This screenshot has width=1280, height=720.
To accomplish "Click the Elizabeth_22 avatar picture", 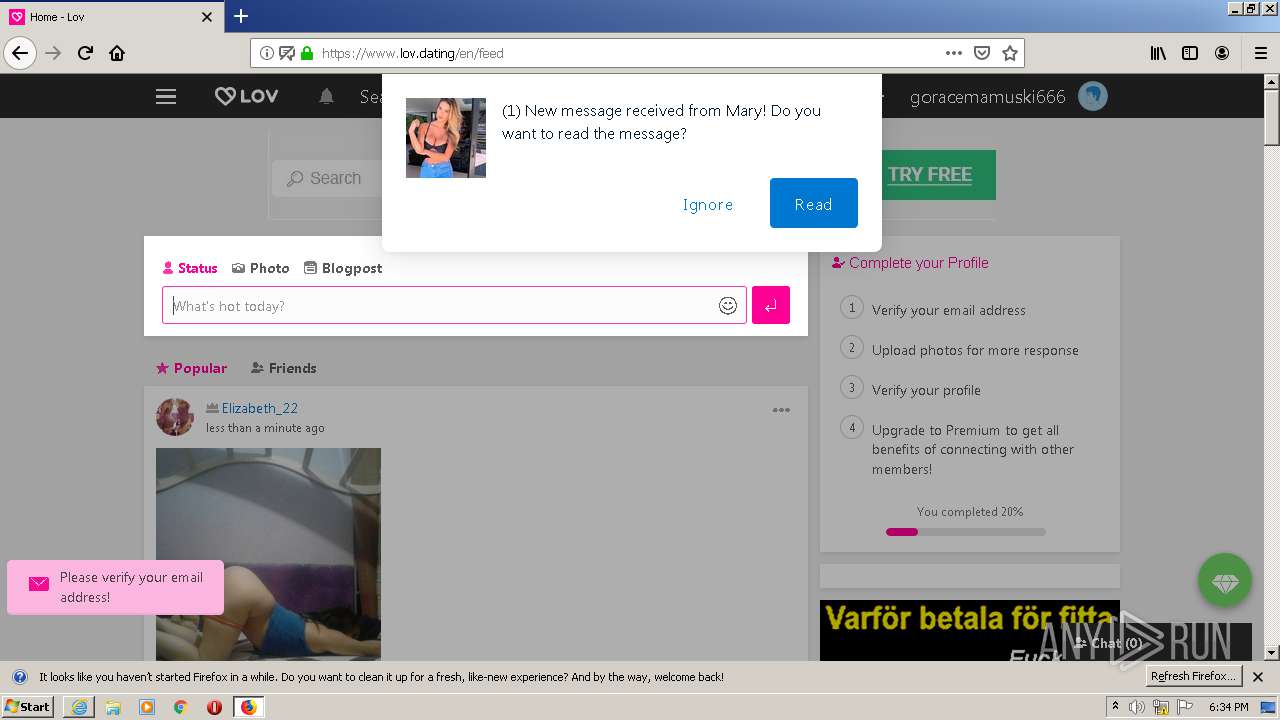I will [175, 417].
